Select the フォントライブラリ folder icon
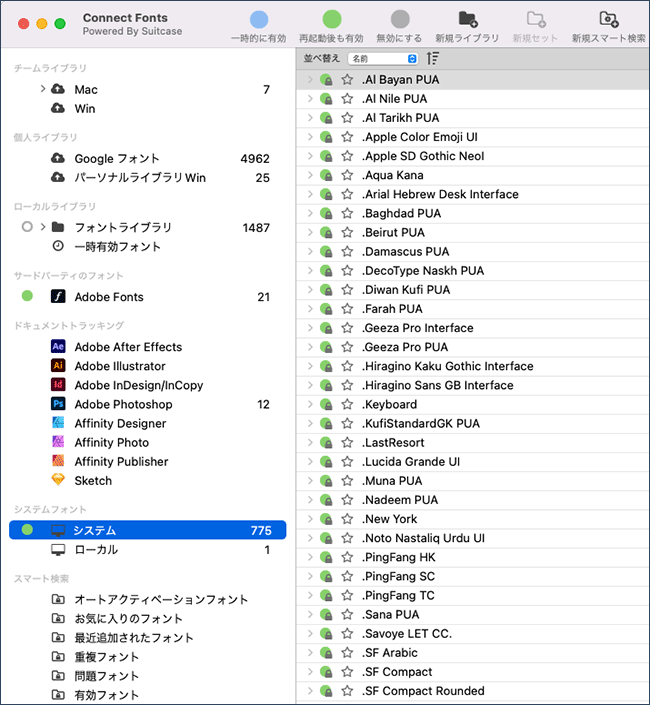650x705 pixels. click(x=58, y=227)
